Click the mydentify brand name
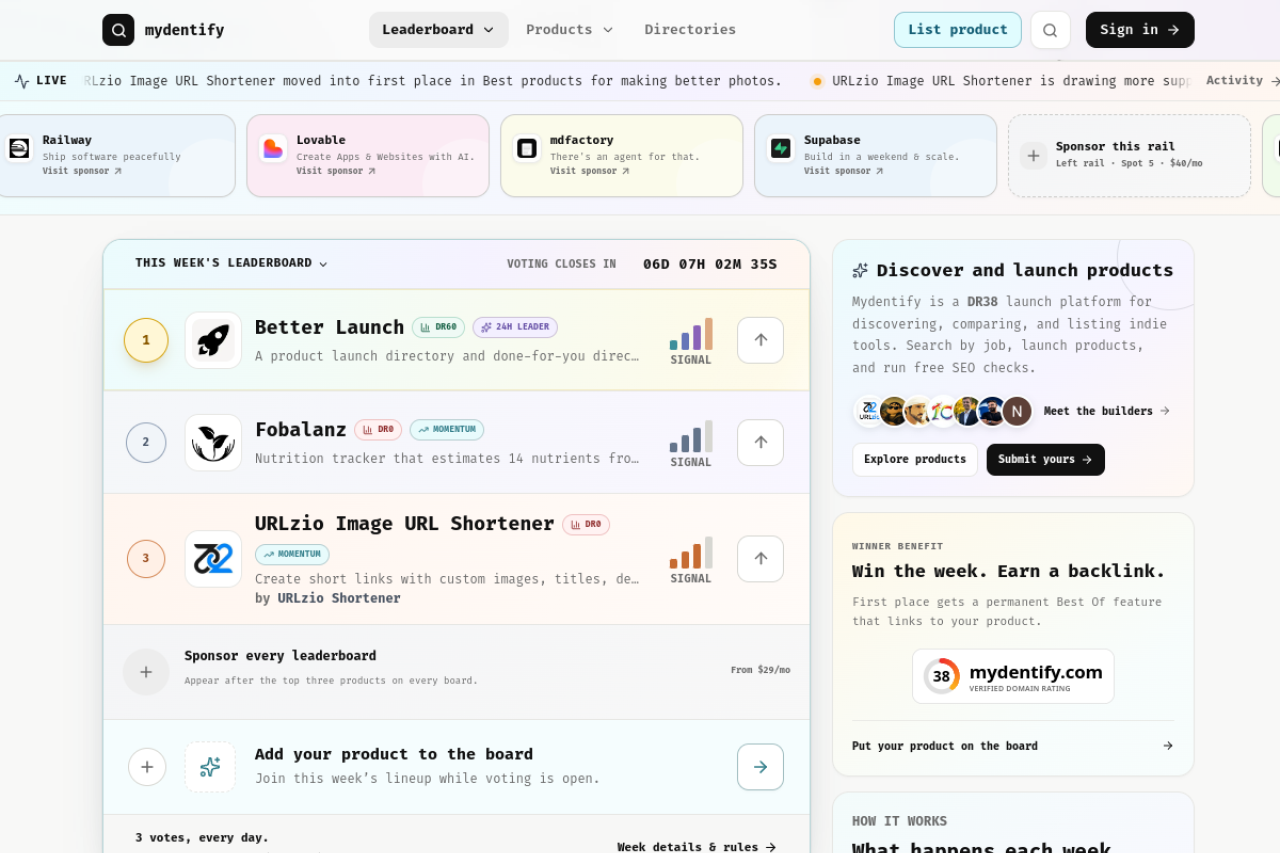Image resolution: width=1280 pixels, height=853 pixels. coord(184,30)
